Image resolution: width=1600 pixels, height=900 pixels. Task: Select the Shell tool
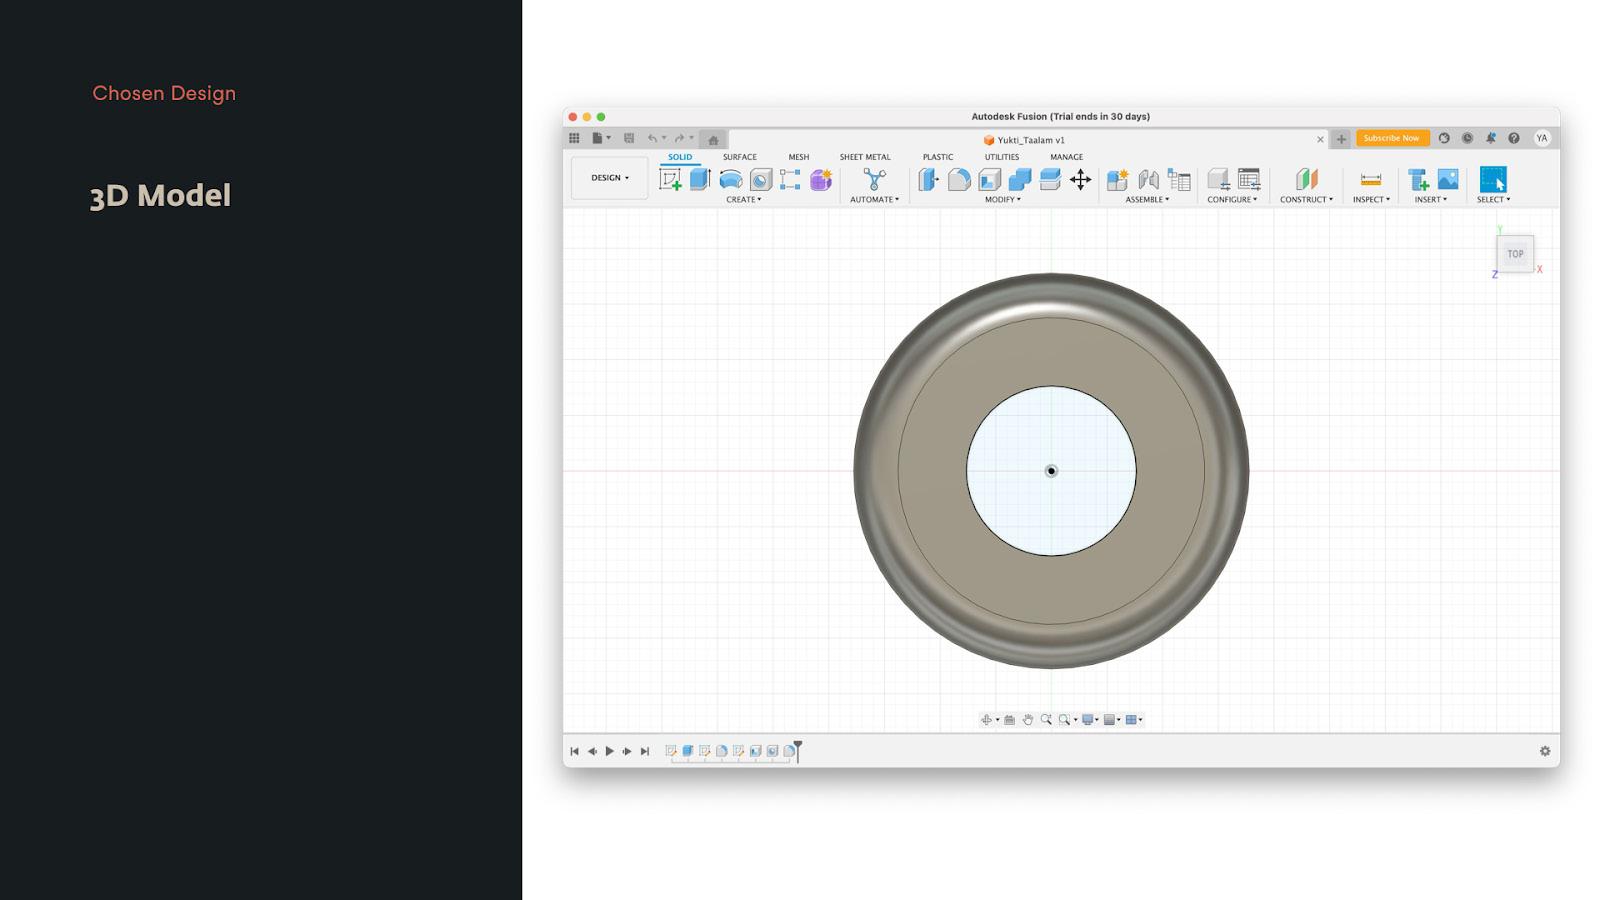coord(990,179)
